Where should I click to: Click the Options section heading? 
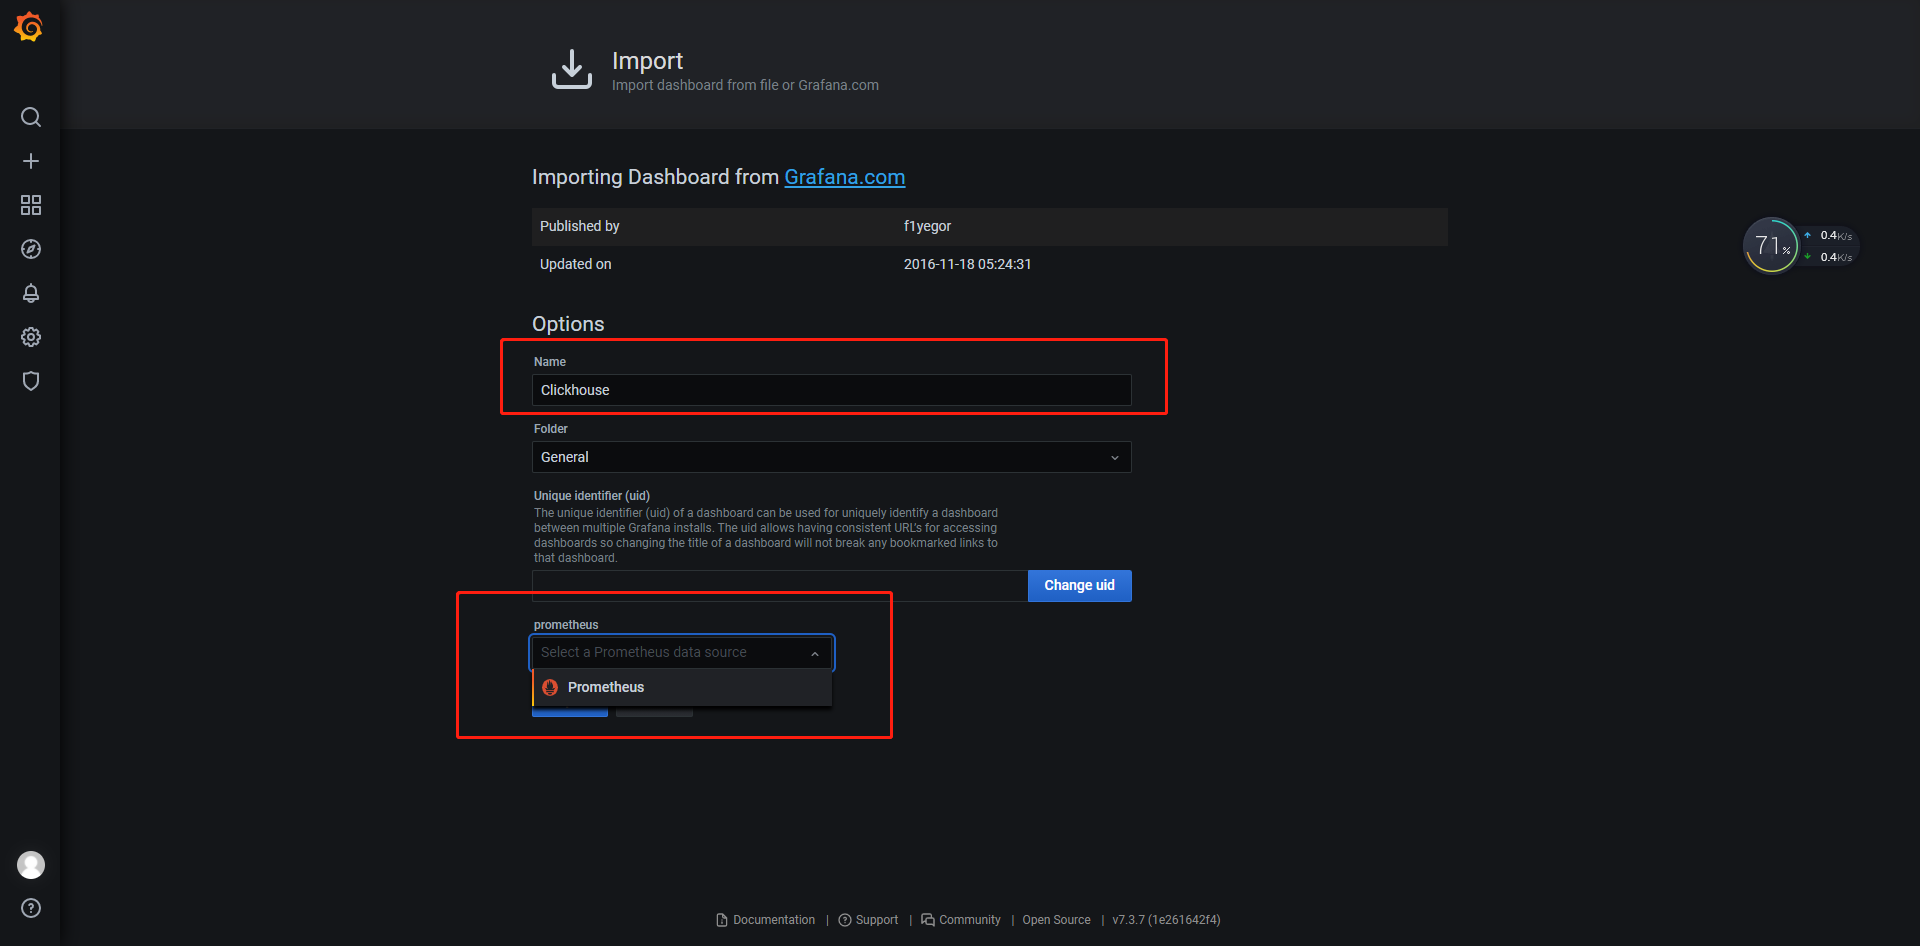568,324
